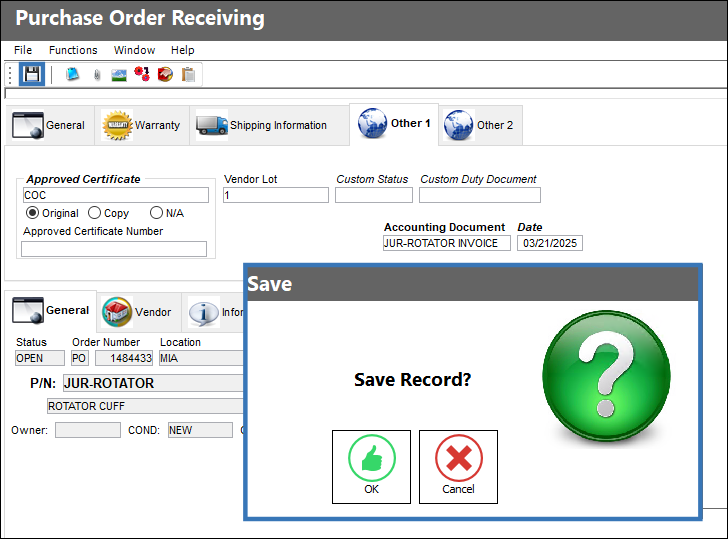This screenshot has width=728, height=539.
Task: Switch to the Warranty tab
Action: 142,125
